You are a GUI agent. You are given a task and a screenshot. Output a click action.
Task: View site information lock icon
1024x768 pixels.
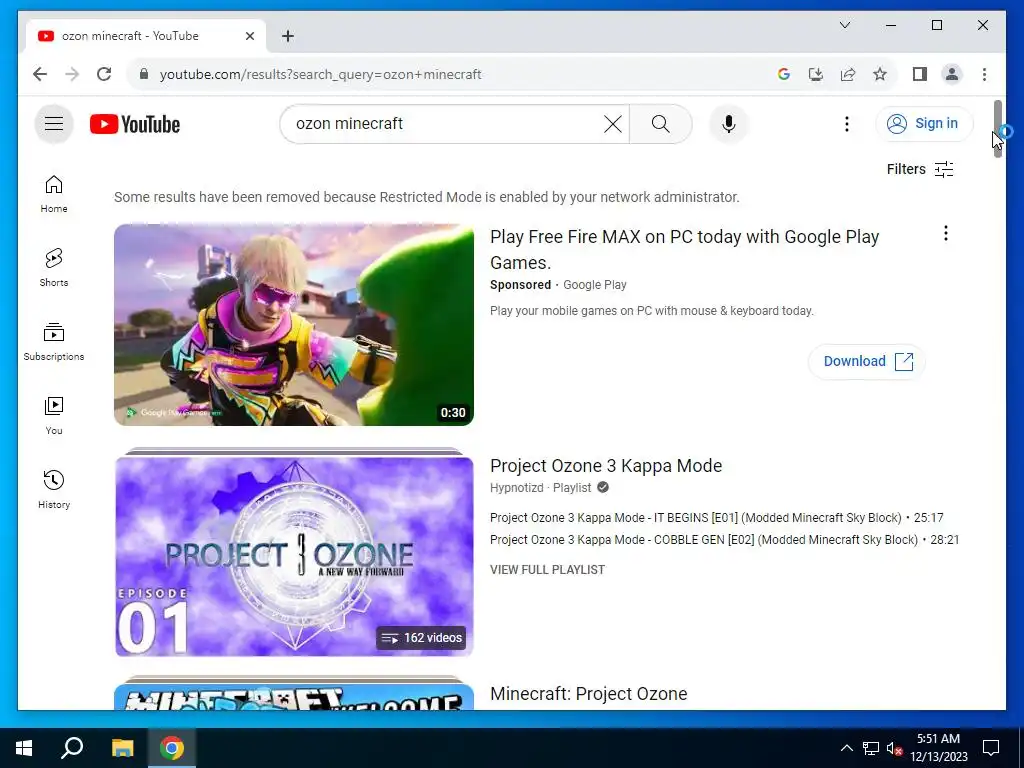pos(144,74)
